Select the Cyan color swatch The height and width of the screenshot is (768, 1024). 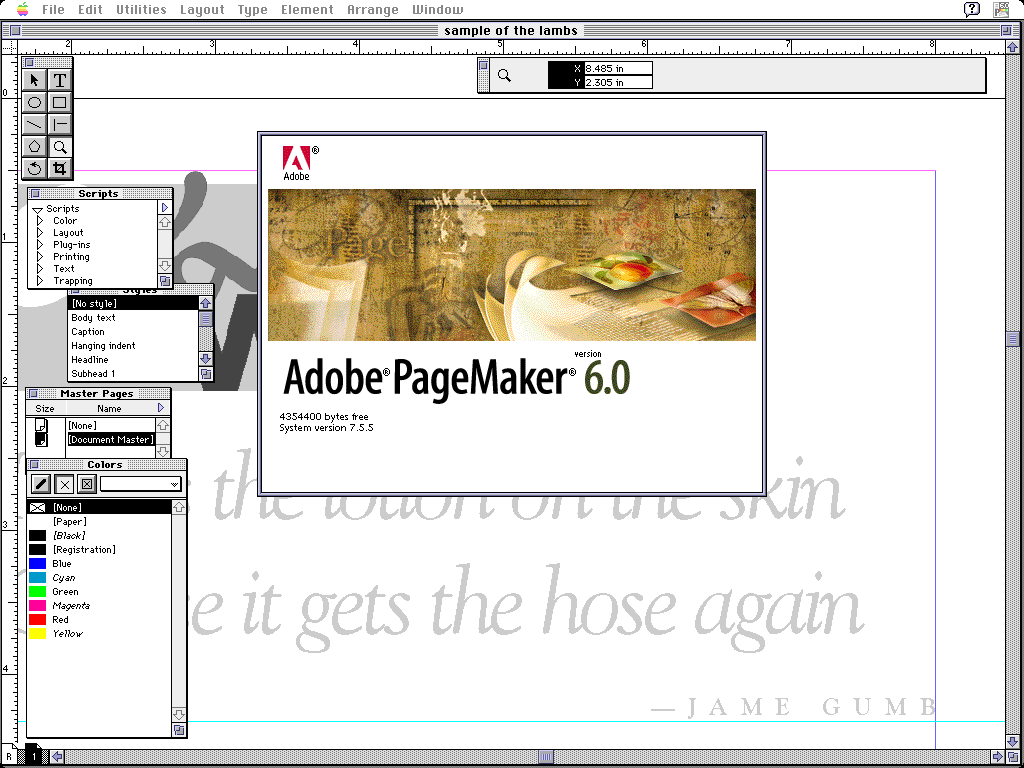pos(38,577)
